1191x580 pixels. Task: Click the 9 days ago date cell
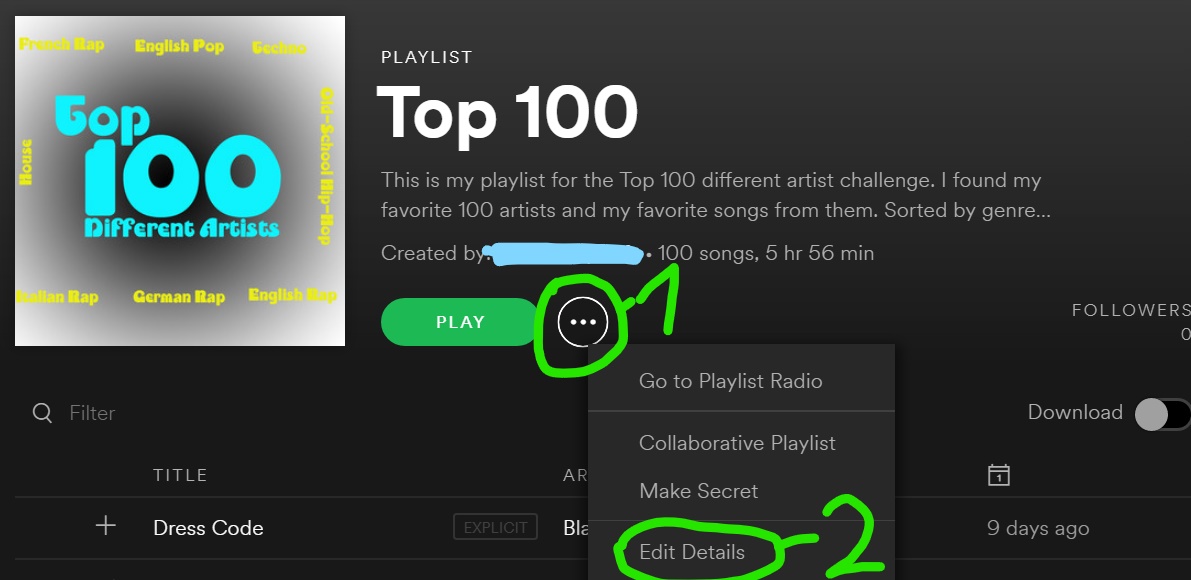1038,528
